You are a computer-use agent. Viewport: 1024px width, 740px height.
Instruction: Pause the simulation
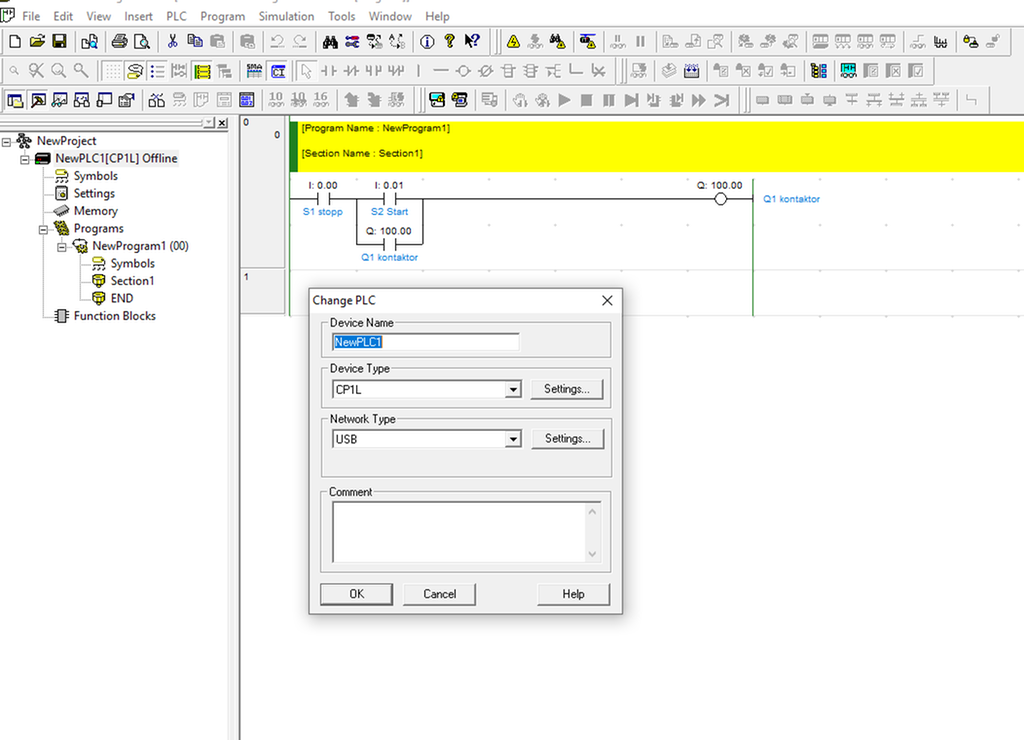click(x=608, y=100)
